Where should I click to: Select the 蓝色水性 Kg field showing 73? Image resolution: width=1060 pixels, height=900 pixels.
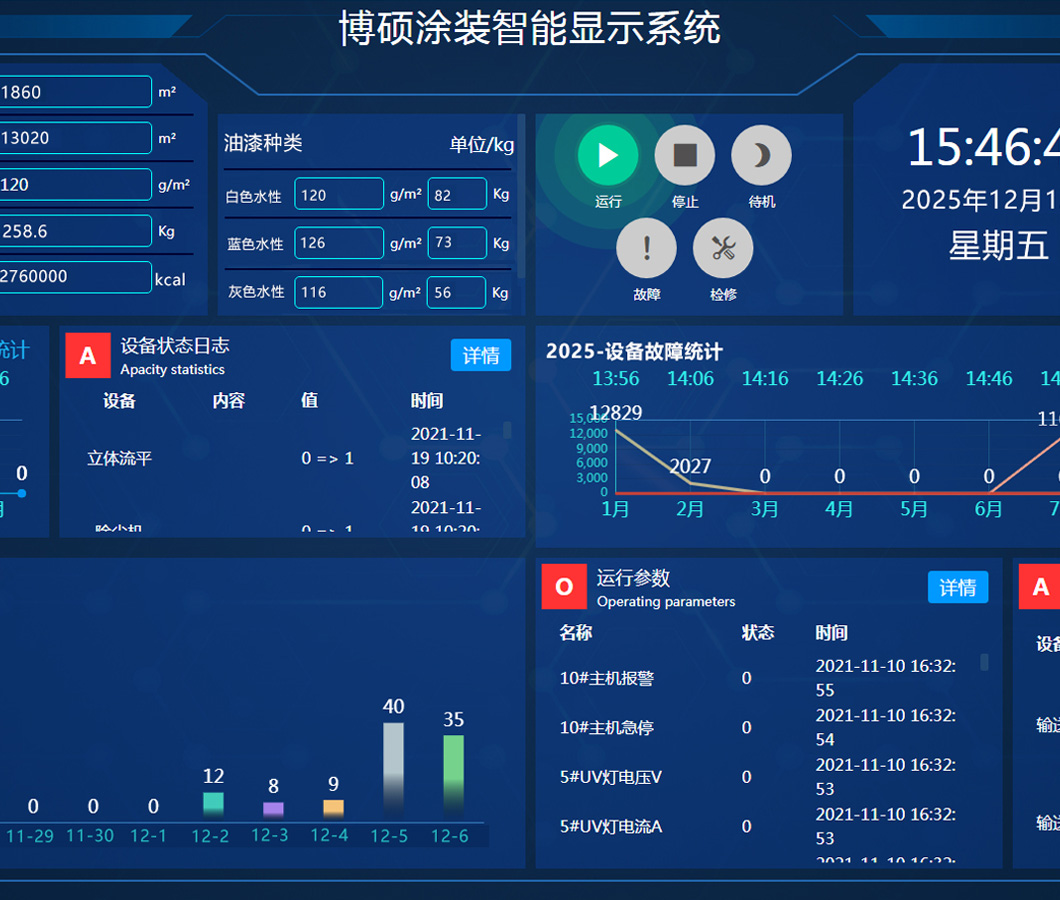pyautogui.click(x=457, y=243)
